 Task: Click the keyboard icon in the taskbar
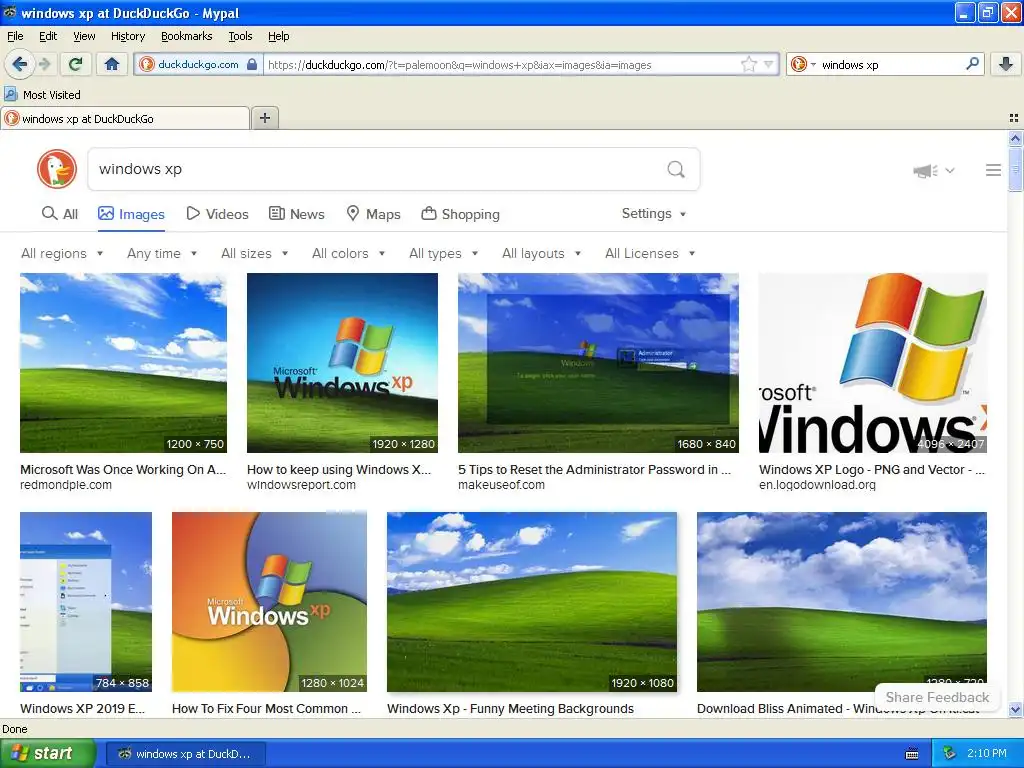coord(912,754)
